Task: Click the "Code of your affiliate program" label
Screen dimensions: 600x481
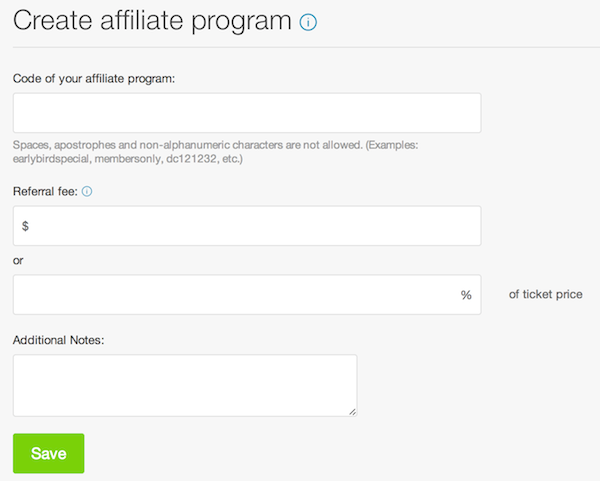Action: click(x=94, y=78)
